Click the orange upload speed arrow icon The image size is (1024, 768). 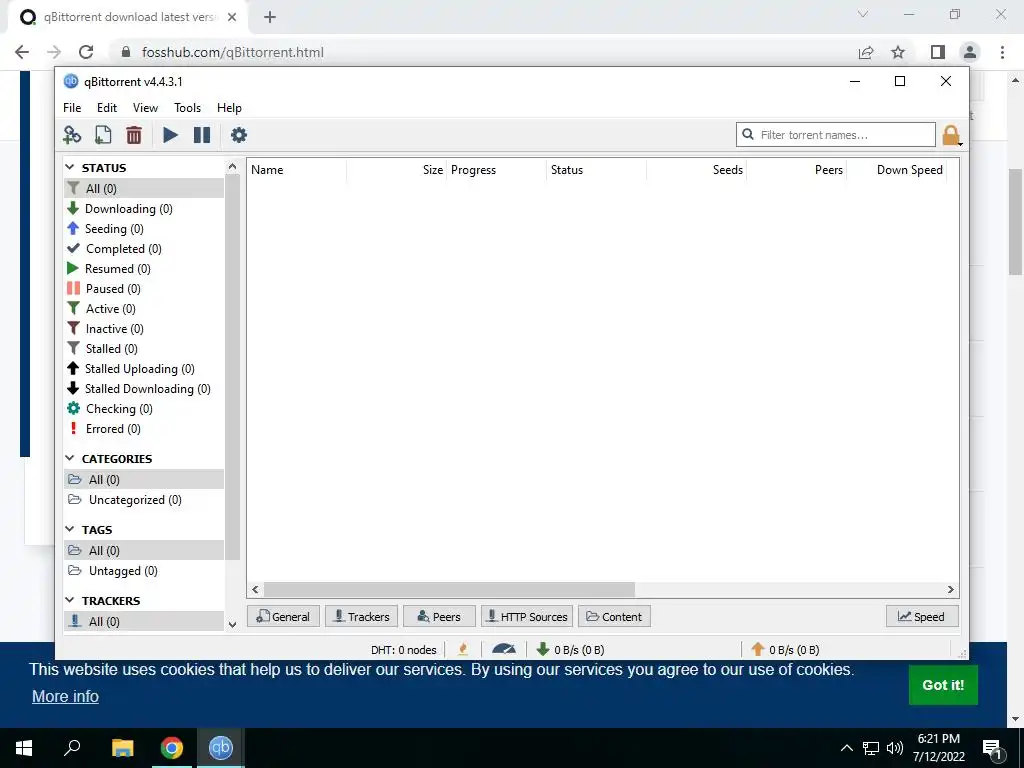tap(758, 649)
